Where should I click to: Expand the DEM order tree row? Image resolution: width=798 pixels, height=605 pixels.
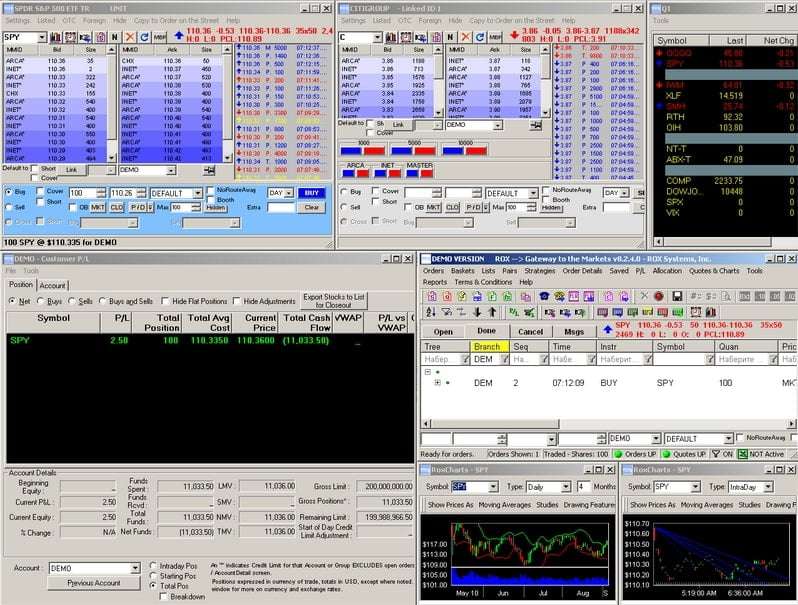[x=437, y=383]
